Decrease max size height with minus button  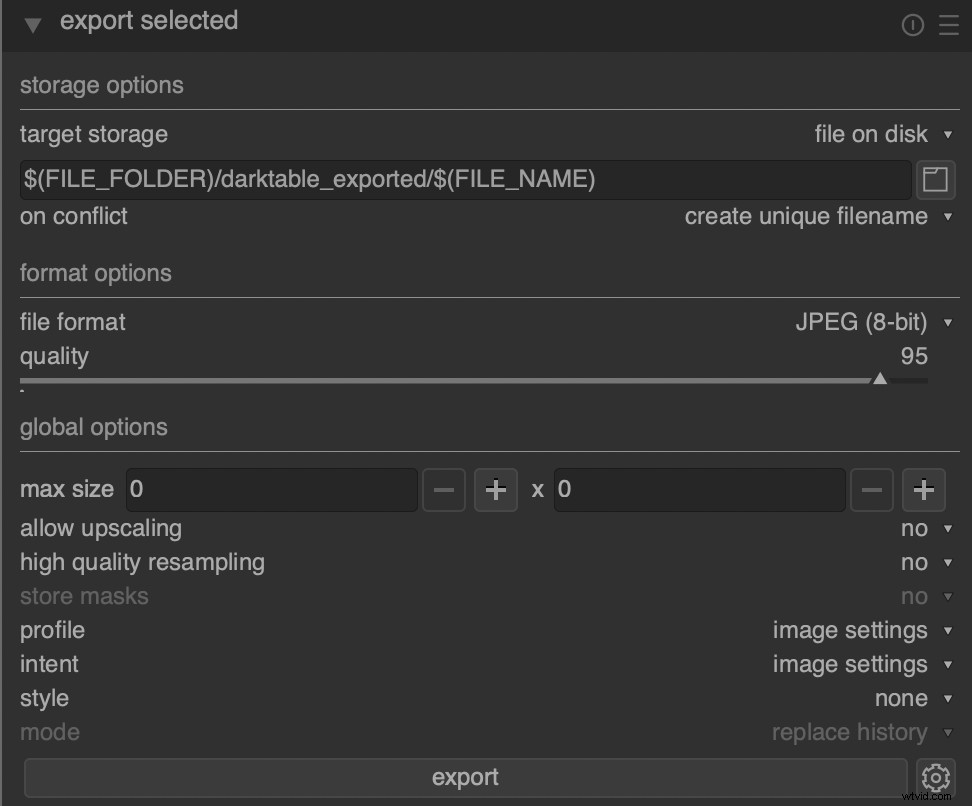872,490
